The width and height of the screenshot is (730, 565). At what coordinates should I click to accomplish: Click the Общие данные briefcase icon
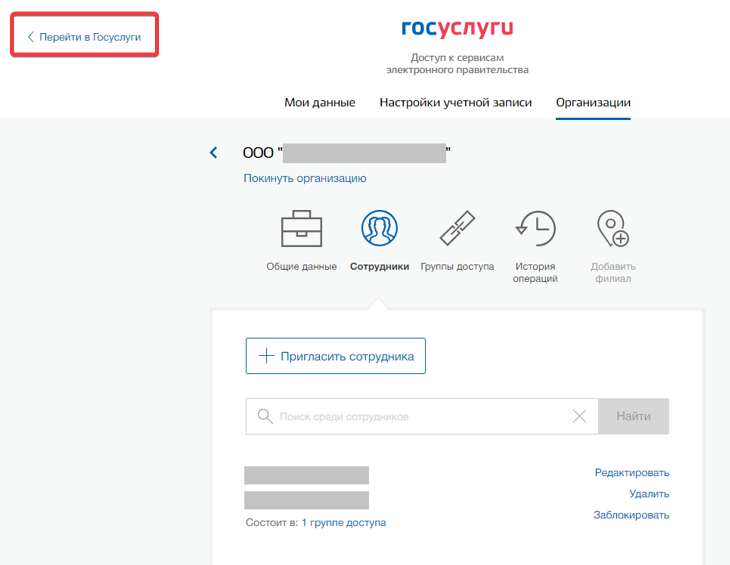click(301, 228)
